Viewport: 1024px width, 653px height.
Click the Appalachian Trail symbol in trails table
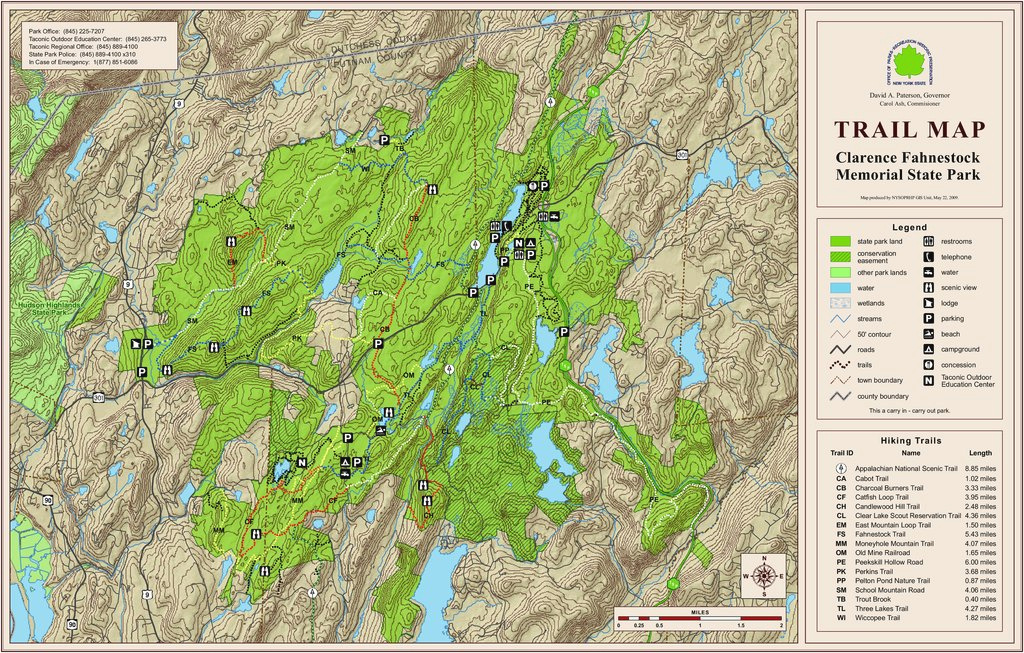pos(841,468)
